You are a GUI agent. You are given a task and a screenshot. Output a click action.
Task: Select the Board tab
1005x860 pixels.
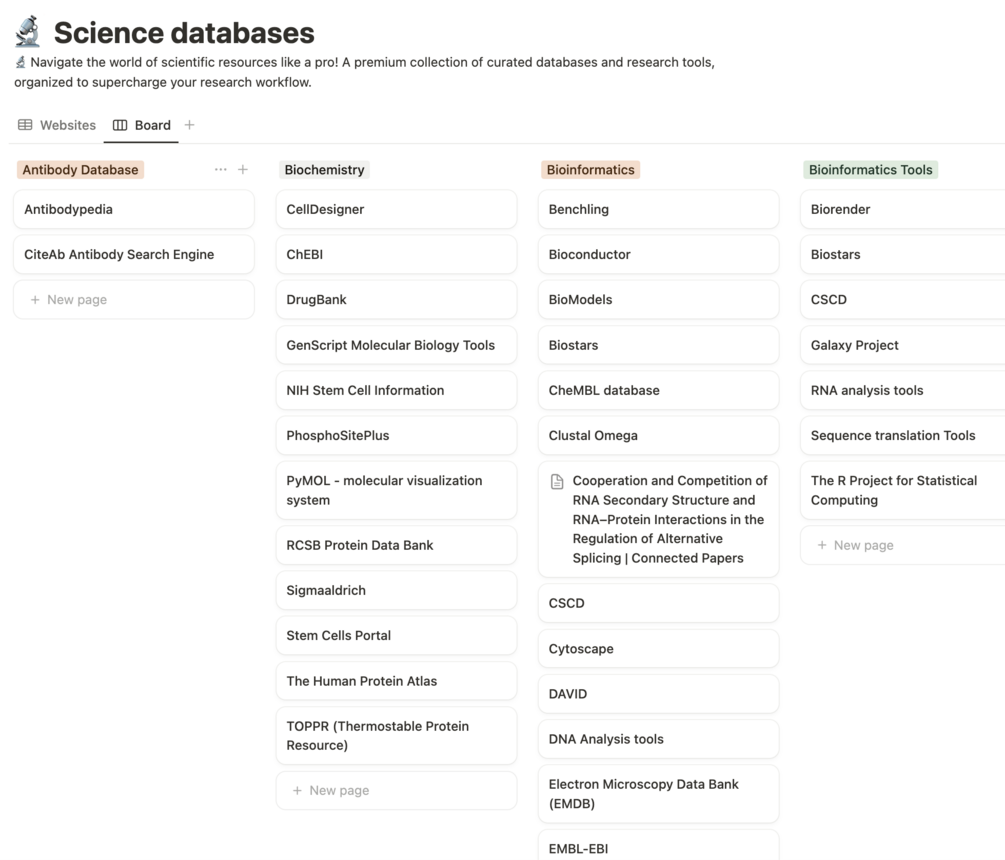[x=153, y=124]
